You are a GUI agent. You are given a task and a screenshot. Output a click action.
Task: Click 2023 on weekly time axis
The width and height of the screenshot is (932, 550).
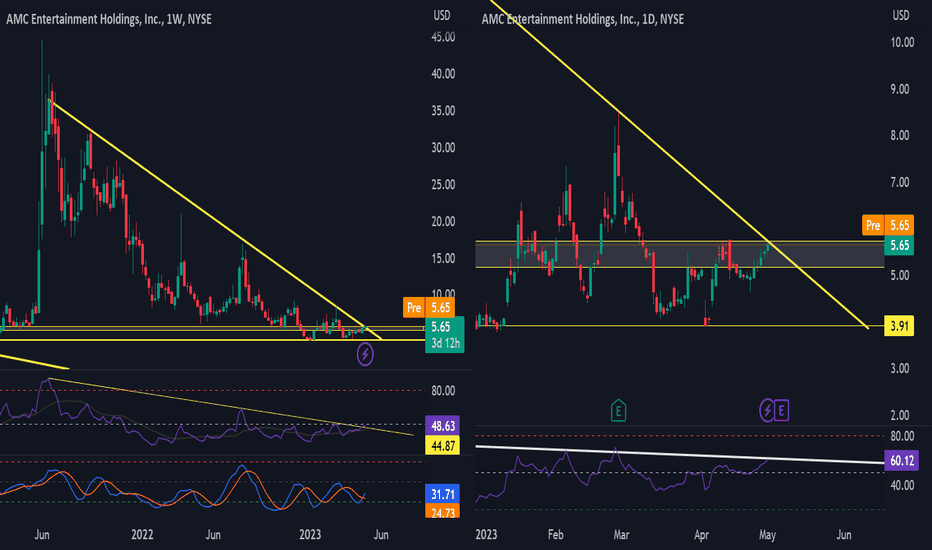(x=310, y=534)
